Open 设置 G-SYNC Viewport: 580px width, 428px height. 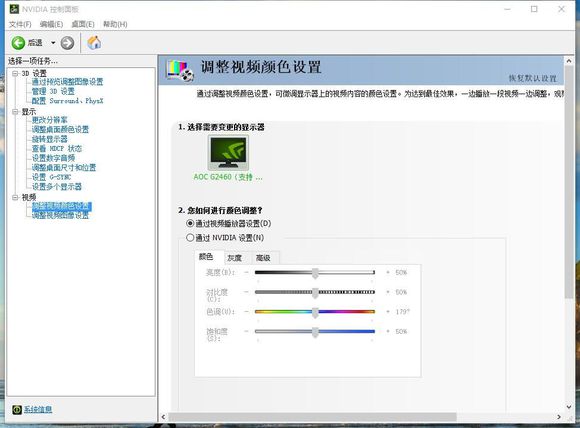tap(51, 177)
